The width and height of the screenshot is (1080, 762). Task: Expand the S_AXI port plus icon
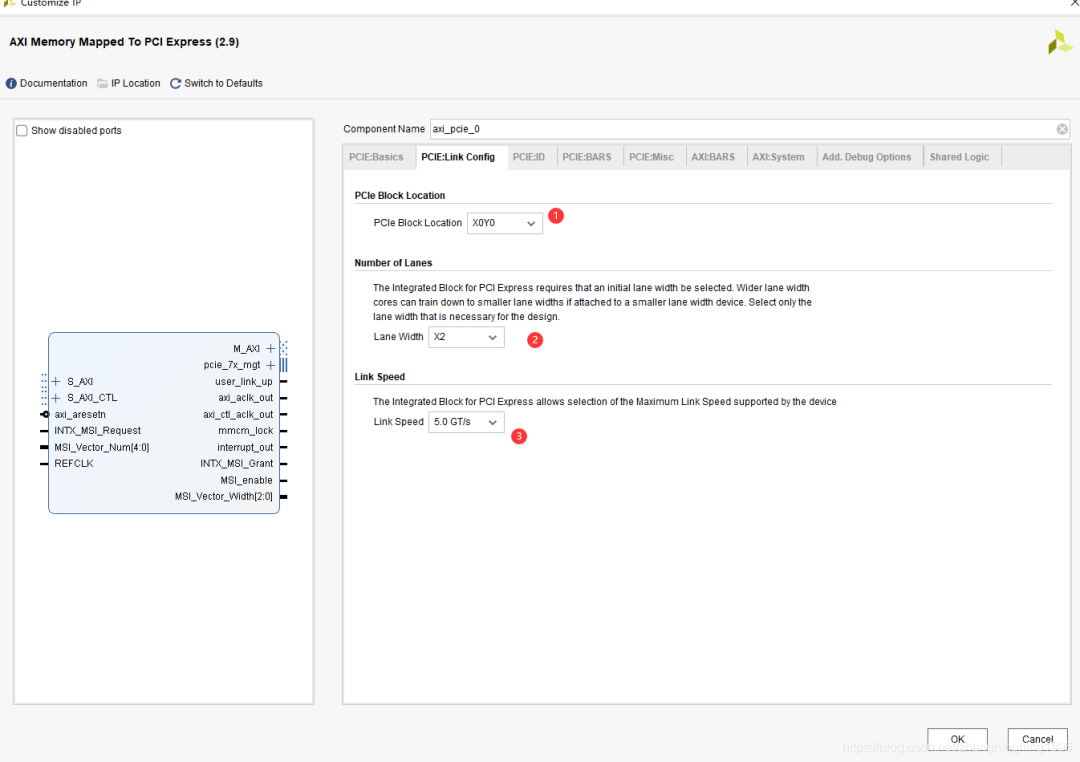click(x=56, y=382)
